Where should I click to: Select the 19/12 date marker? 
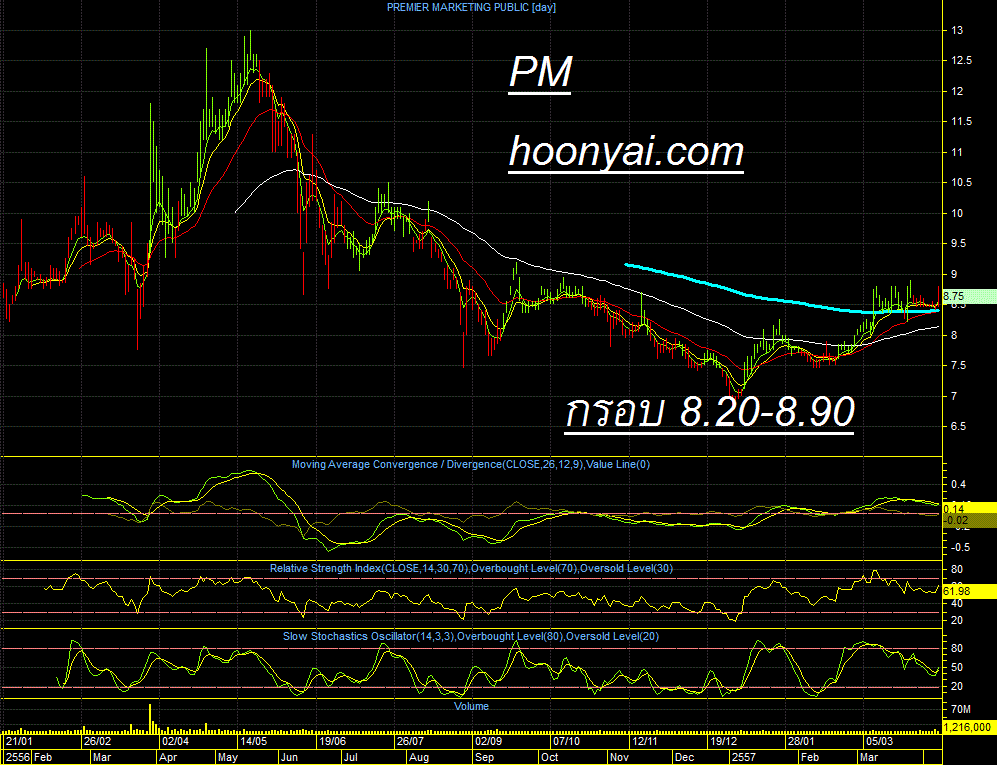[x=724, y=741]
